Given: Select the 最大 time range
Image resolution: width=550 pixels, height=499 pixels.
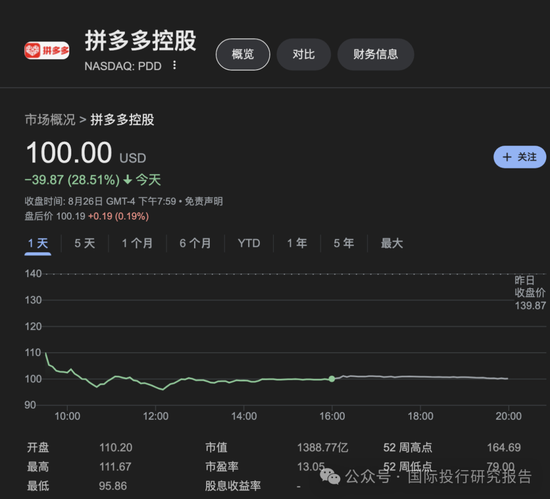Looking at the screenshot, I should (392, 243).
